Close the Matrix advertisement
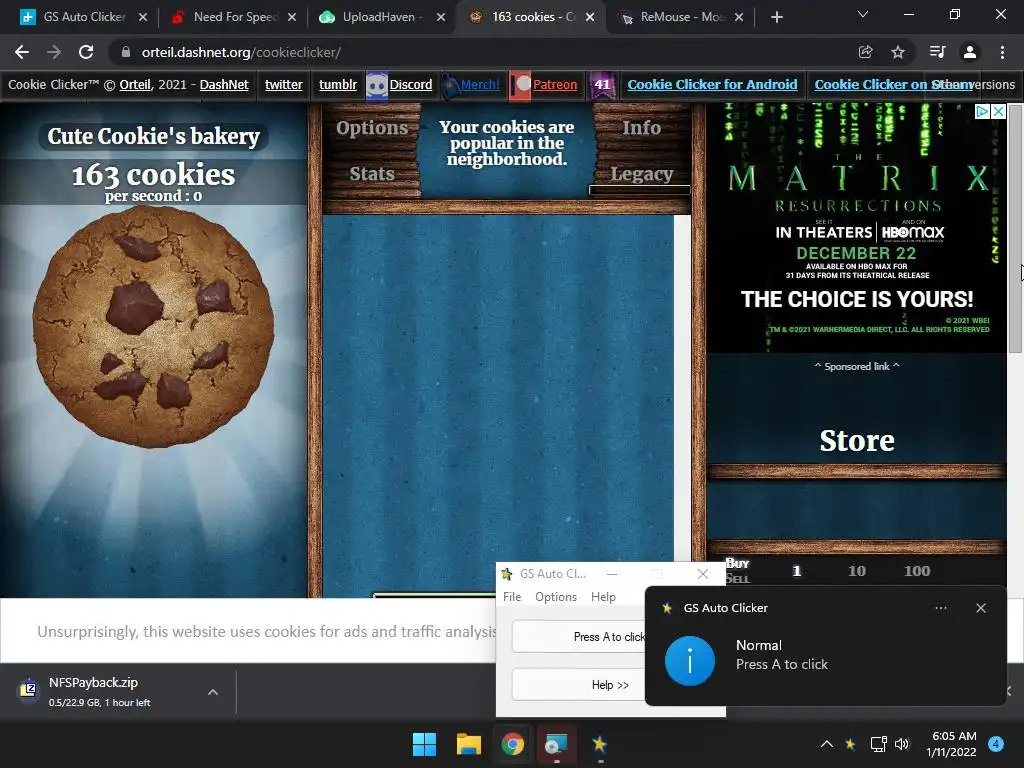This screenshot has width=1024, height=768. click(x=999, y=112)
